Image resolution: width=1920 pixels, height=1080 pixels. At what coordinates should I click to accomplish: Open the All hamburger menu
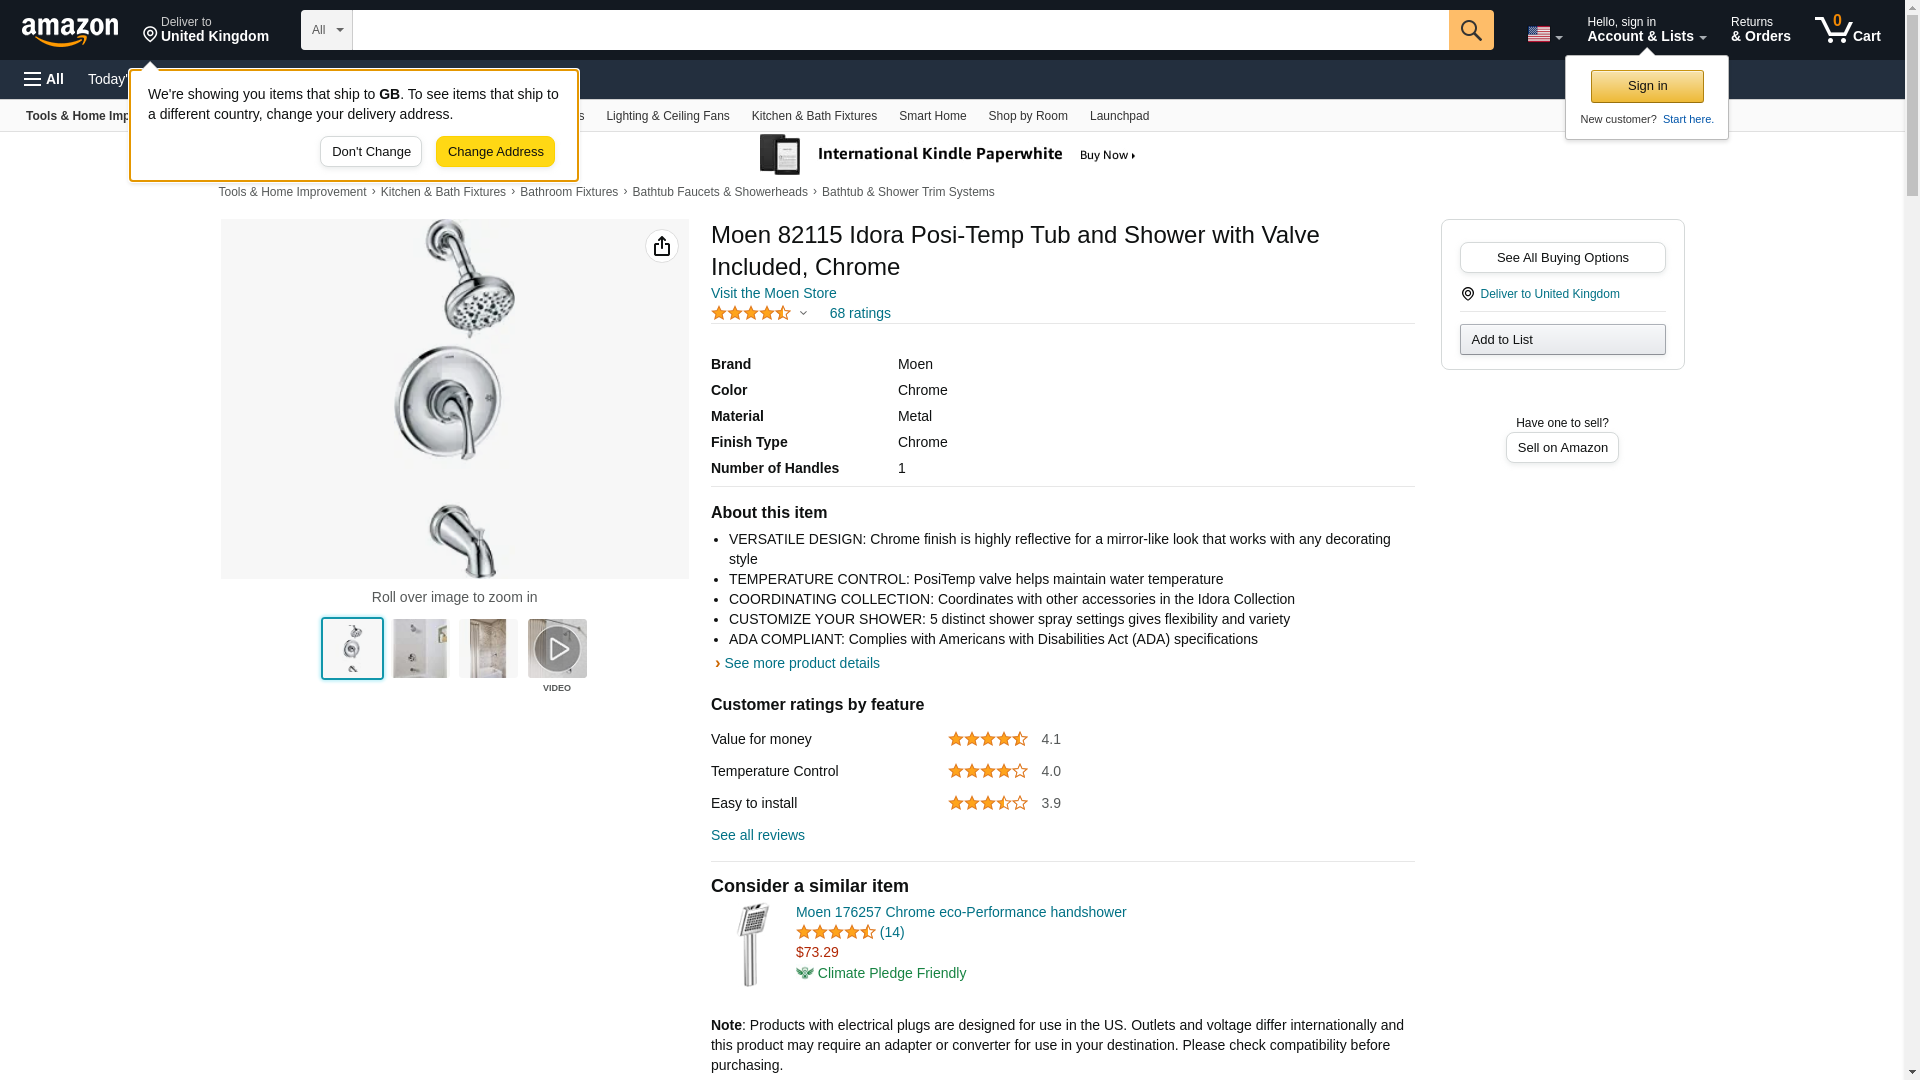pyautogui.click(x=44, y=79)
